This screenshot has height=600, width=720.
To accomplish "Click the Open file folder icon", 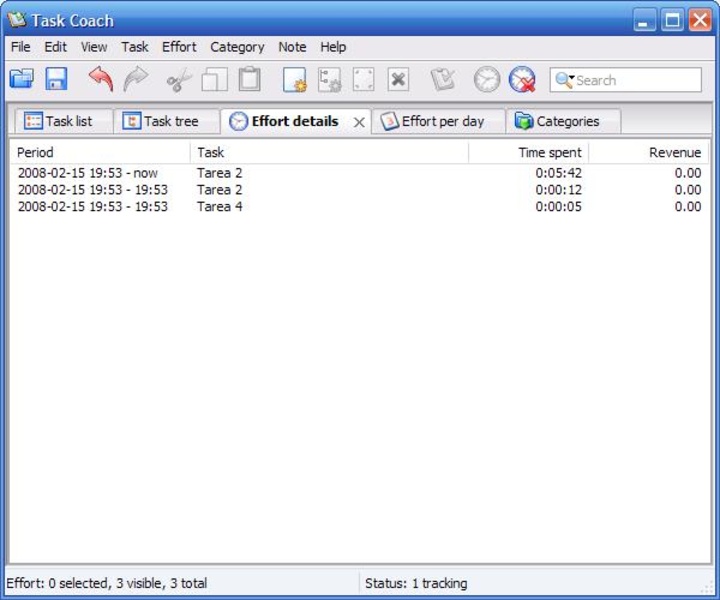I will tap(21, 80).
